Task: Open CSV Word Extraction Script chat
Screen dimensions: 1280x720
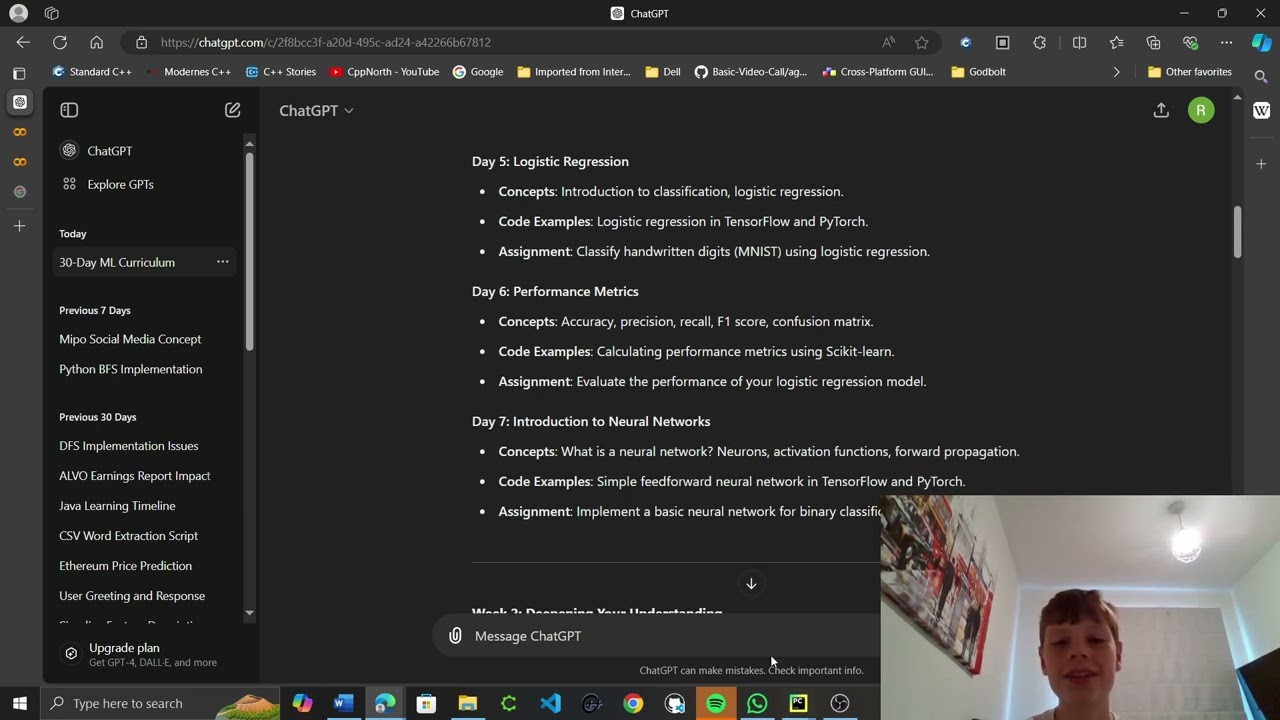Action: tap(128, 536)
